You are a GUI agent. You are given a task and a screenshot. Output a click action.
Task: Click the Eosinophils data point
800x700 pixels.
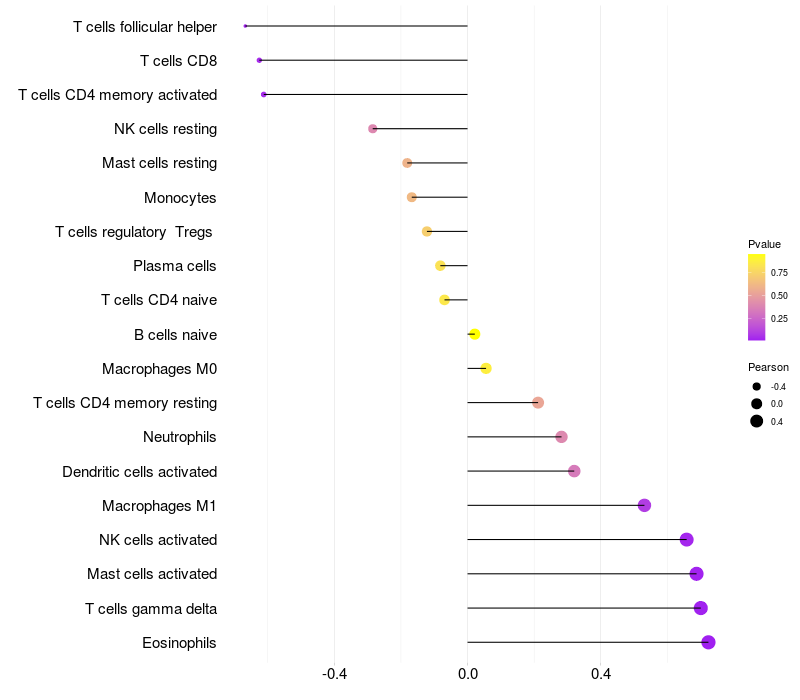pos(708,642)
